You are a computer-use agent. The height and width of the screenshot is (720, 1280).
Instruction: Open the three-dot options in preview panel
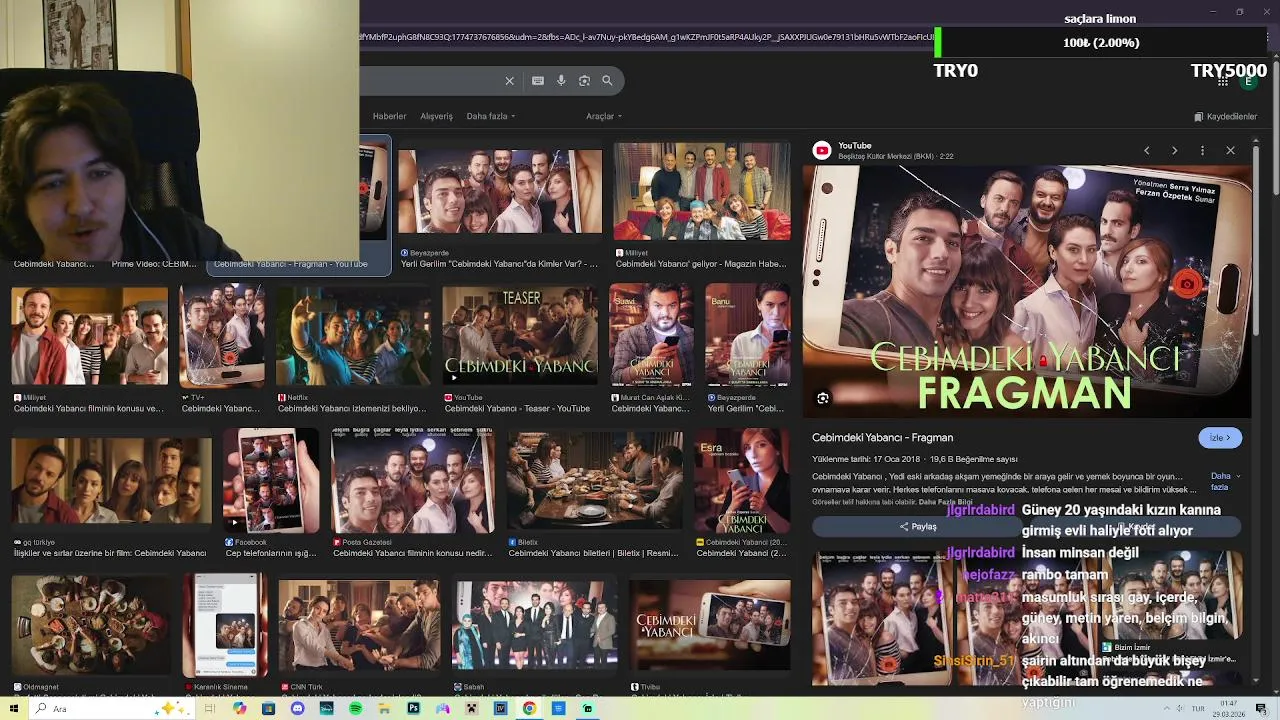[1203, 150]
